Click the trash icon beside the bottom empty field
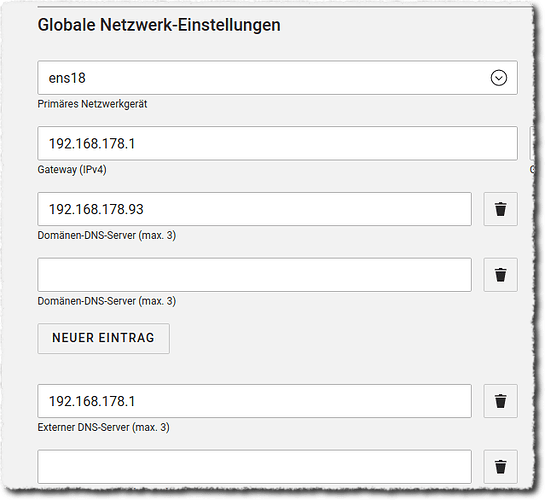Viewport: 545px width, 500px height. coord(501,467)
